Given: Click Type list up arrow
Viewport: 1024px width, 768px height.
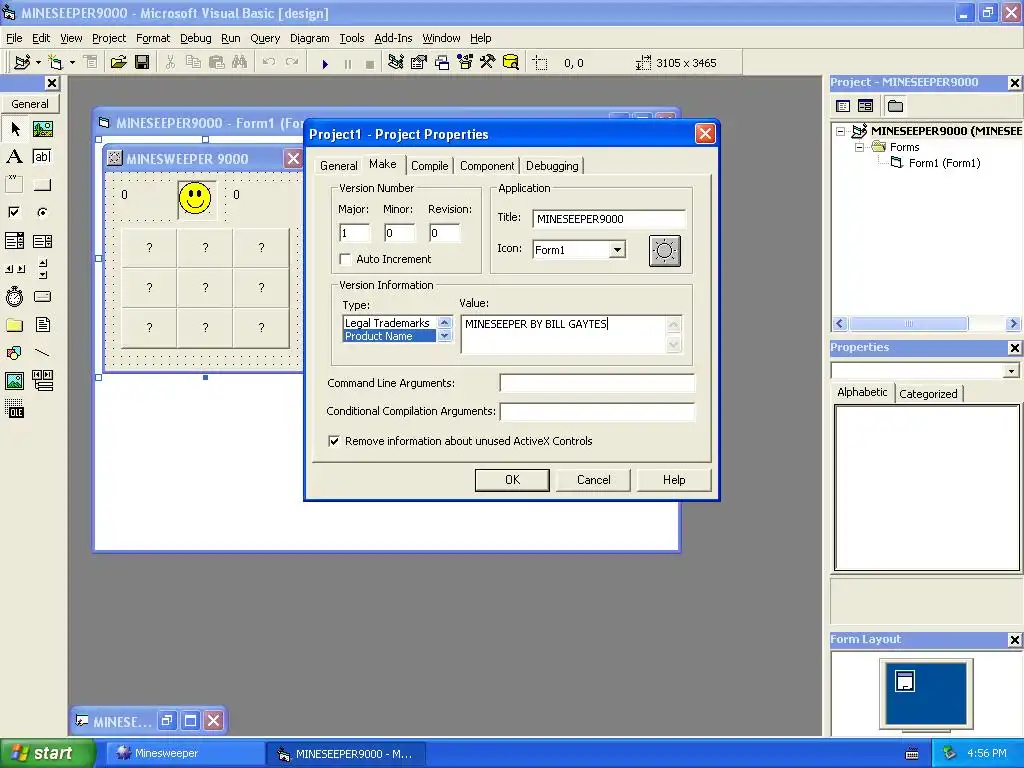Looking at the screenshot, I should pos(445,323).
